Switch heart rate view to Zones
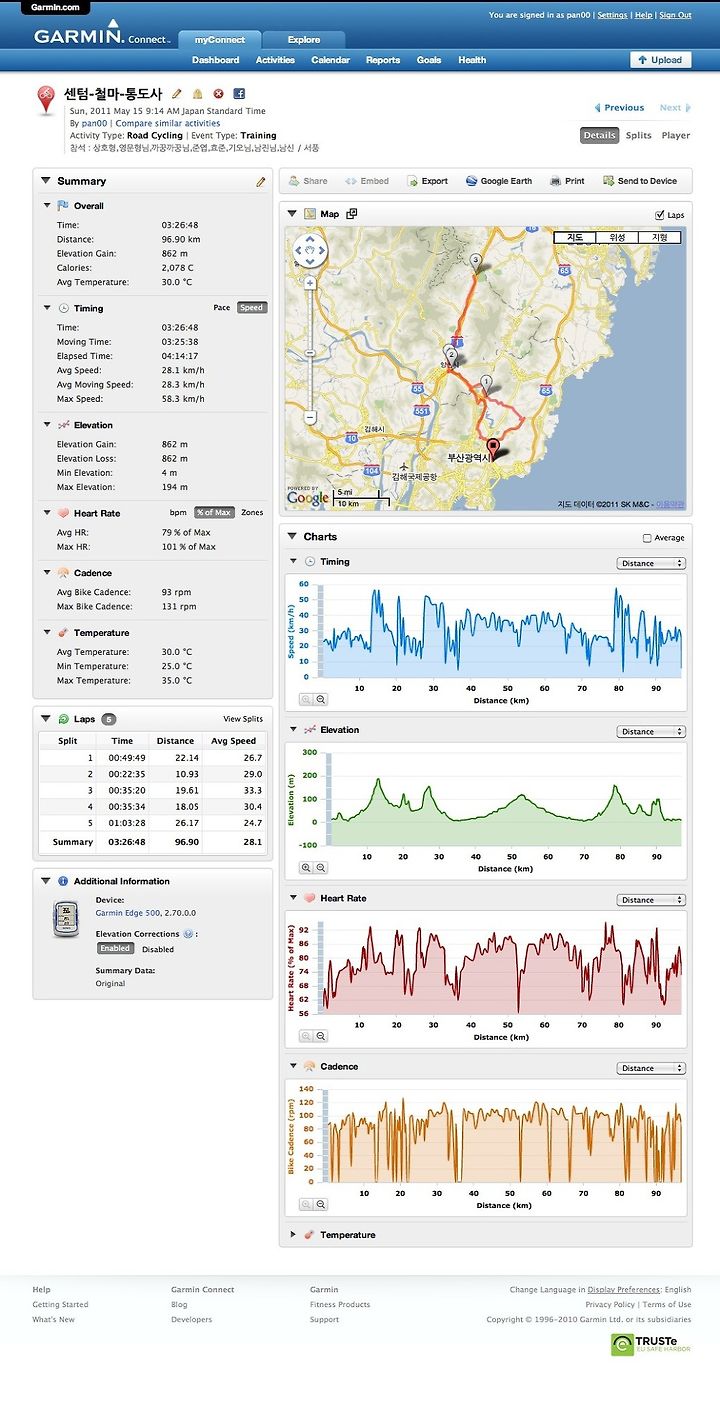Viewport: 720px width, 1409px height. coord(252,513)
